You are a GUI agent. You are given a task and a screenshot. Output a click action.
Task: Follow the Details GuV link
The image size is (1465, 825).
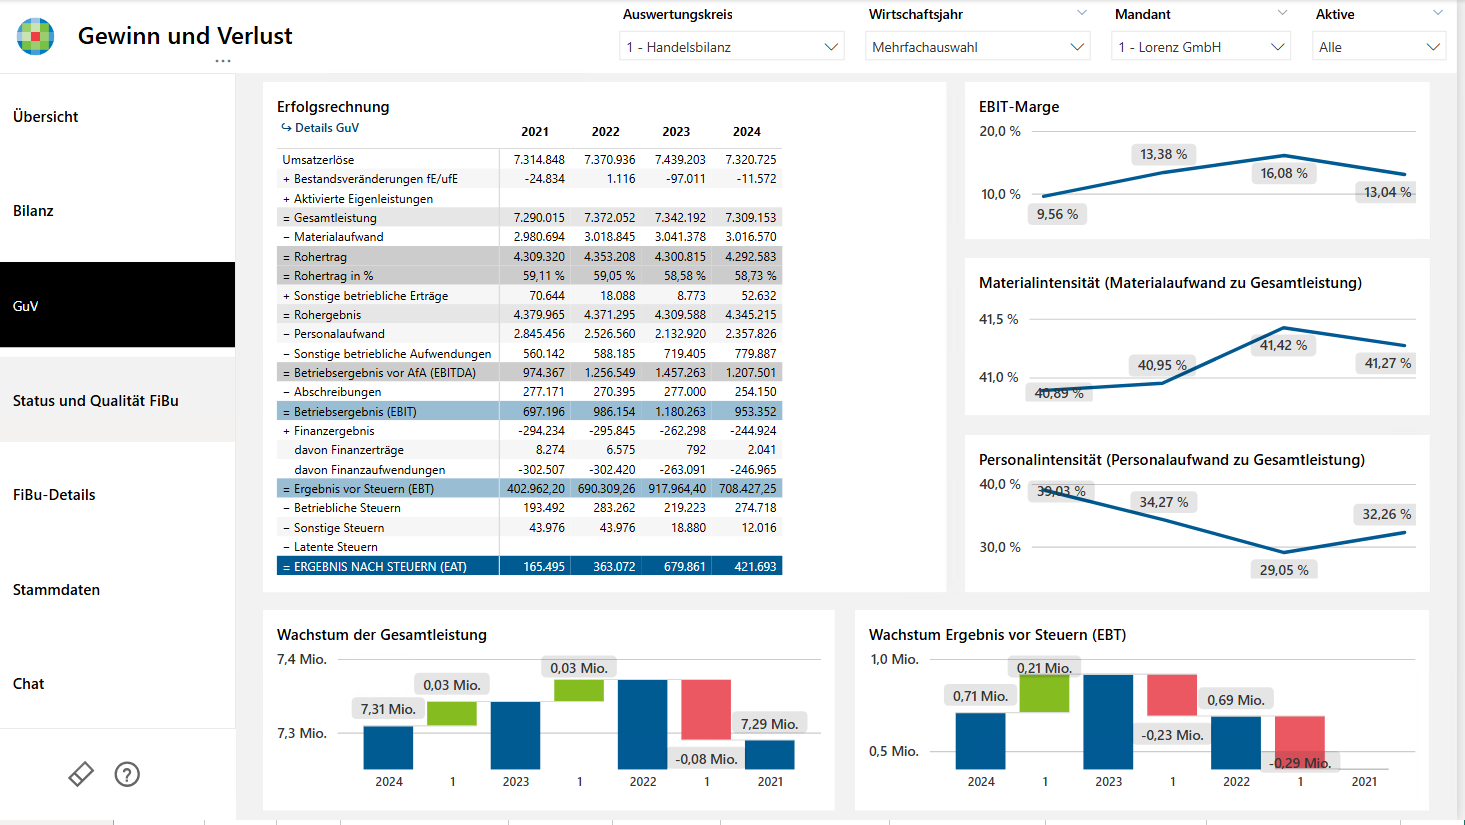tap(319, 128)
